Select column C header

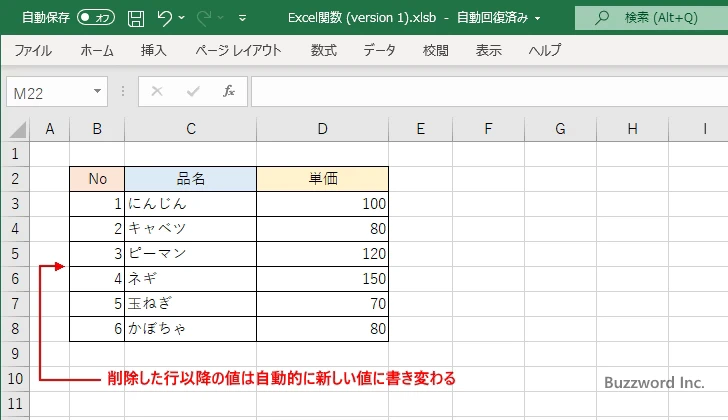[x=191, y=129]
